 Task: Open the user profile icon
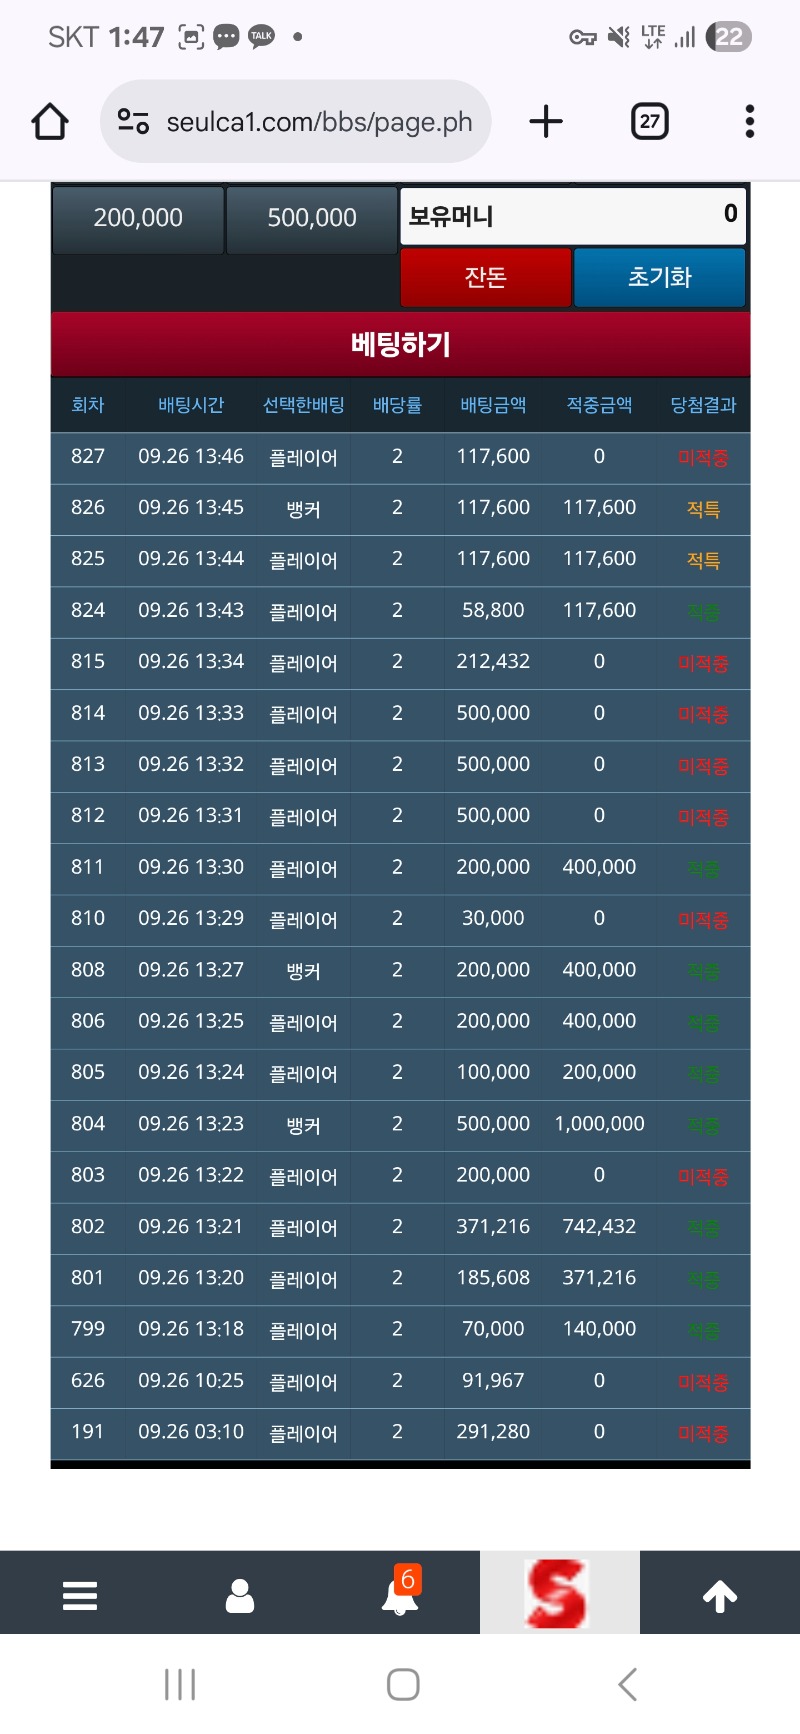240,1596
